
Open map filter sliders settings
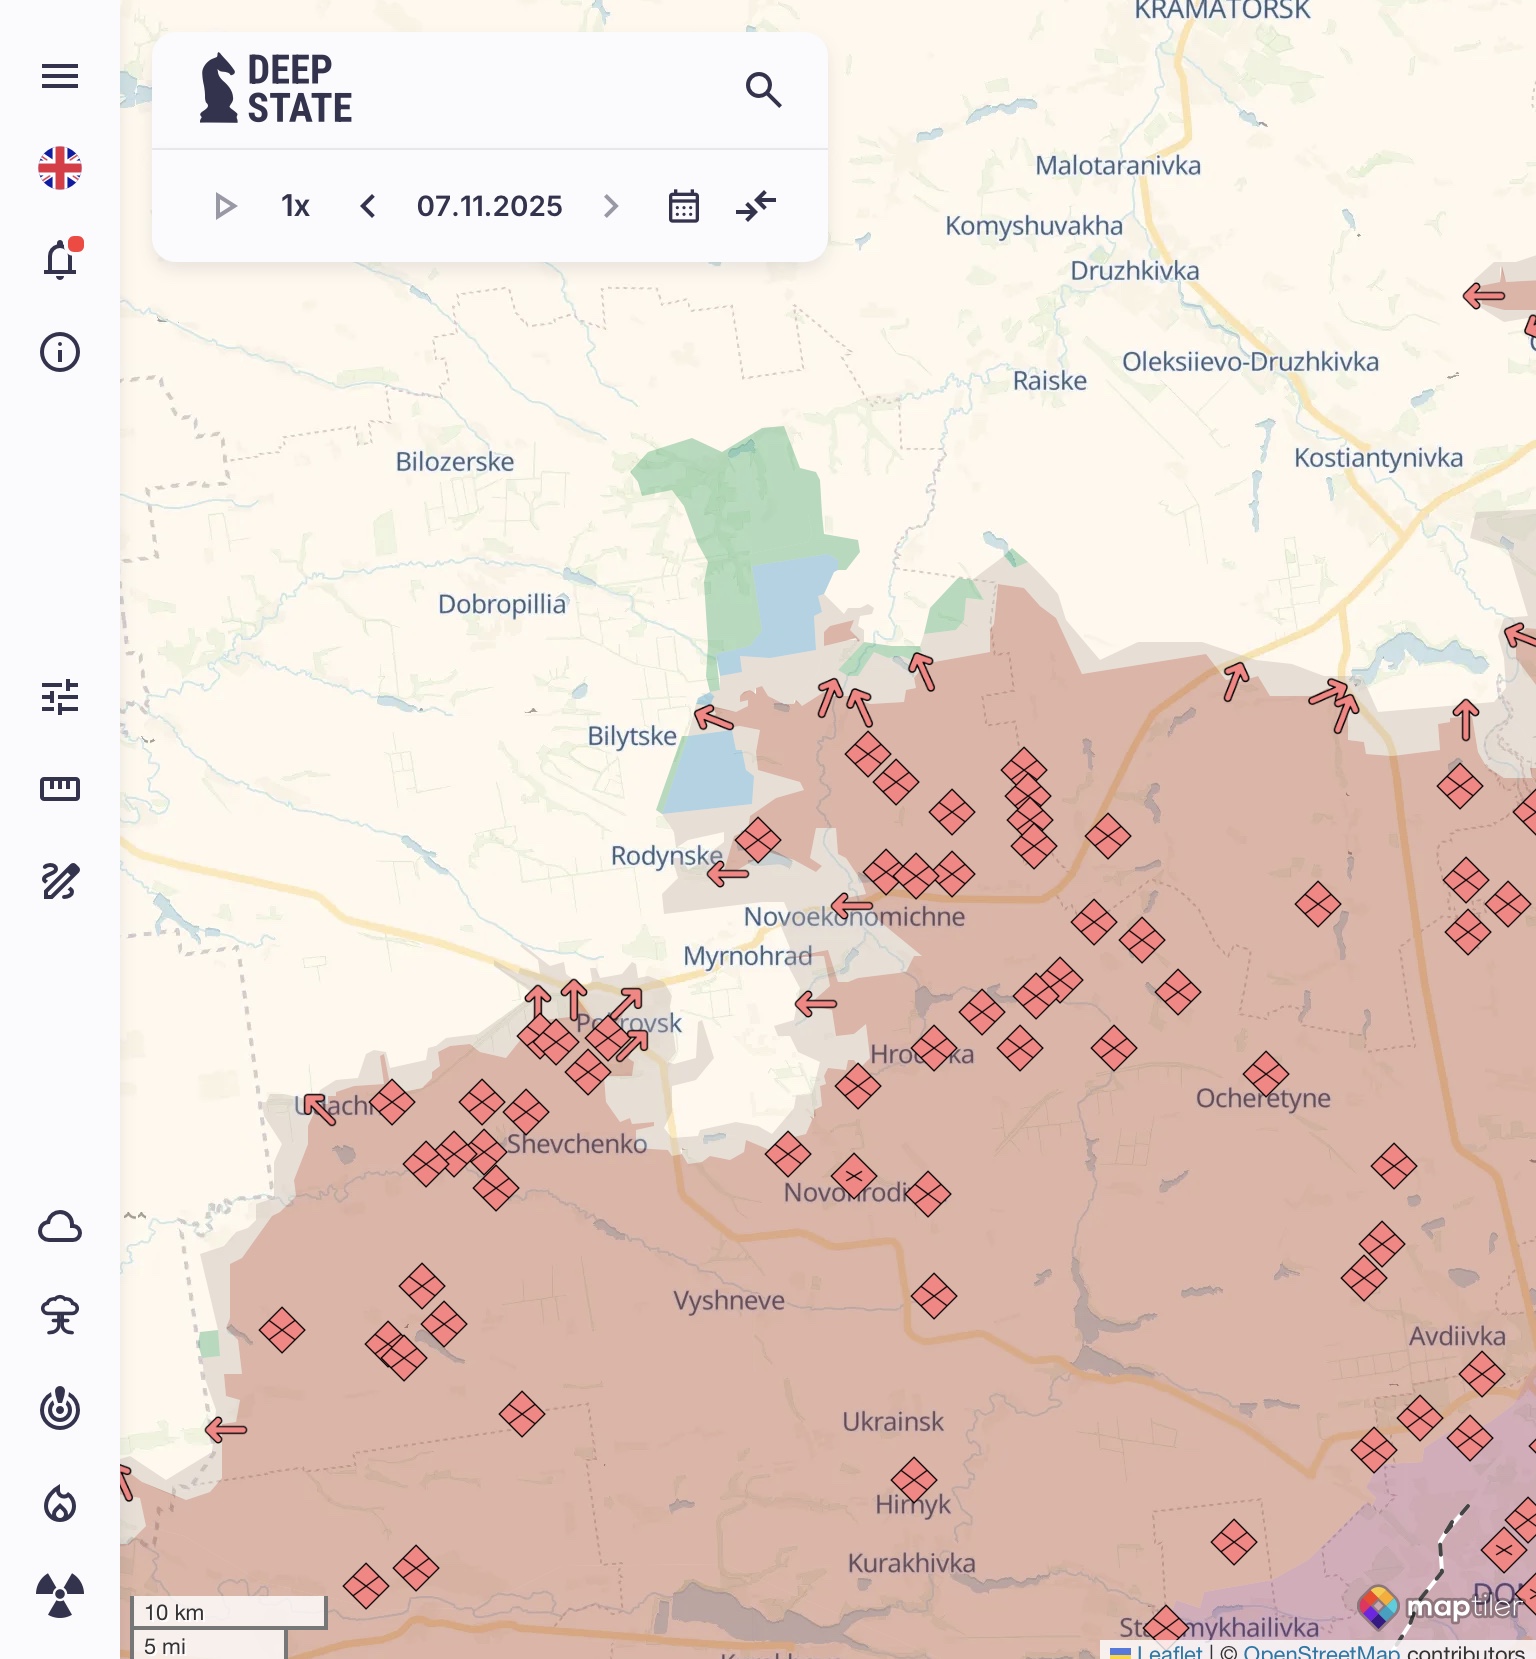pyautogui.click(x=60, y=697)
